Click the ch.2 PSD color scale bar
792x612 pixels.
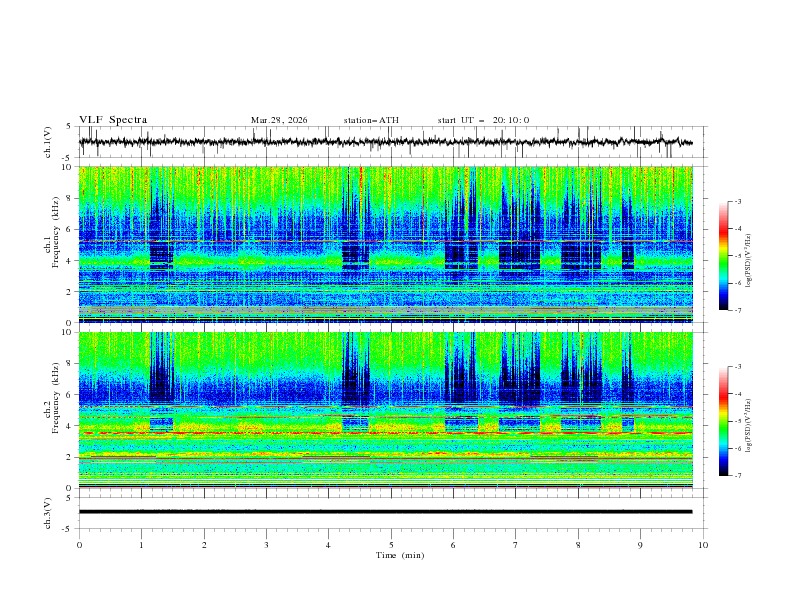(723, 421)
